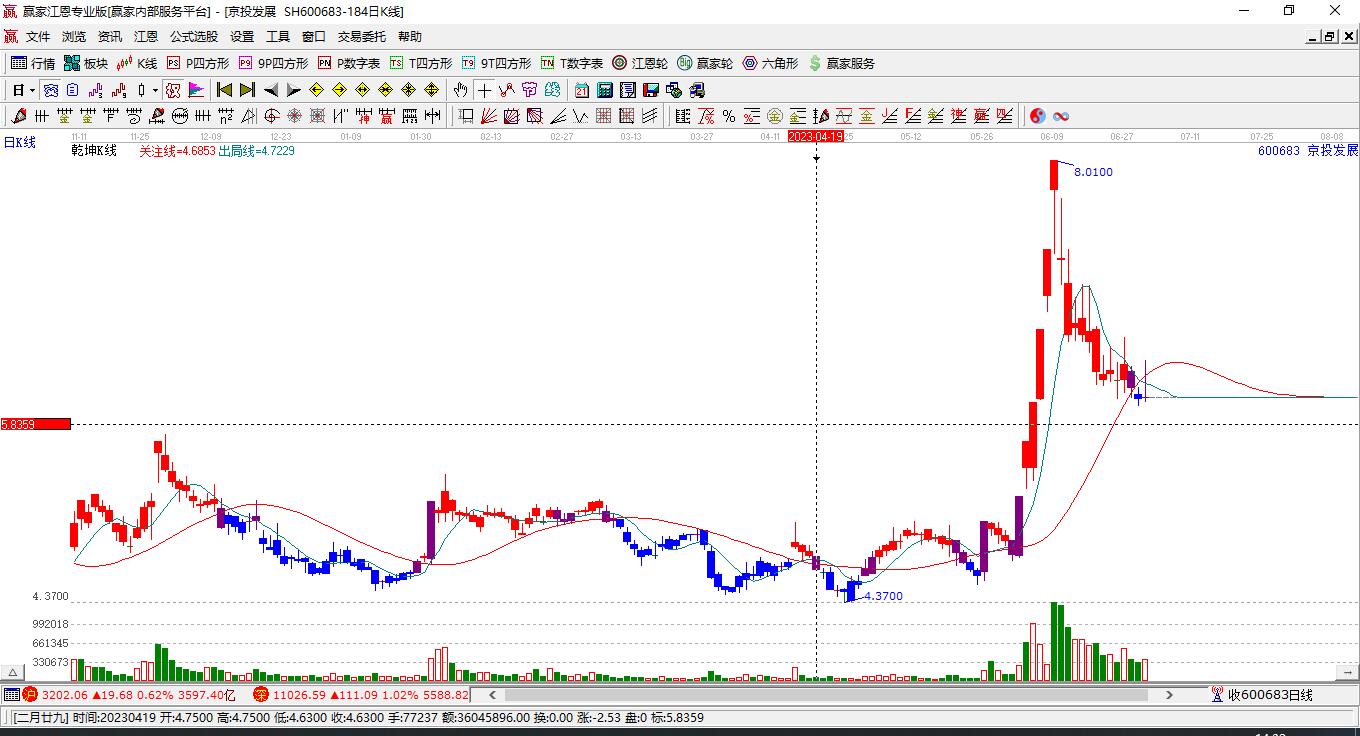This screenshot has width=1360, height=736.
Task: Click the yellow diamond left-arrow icon
Action: [317, 90]
